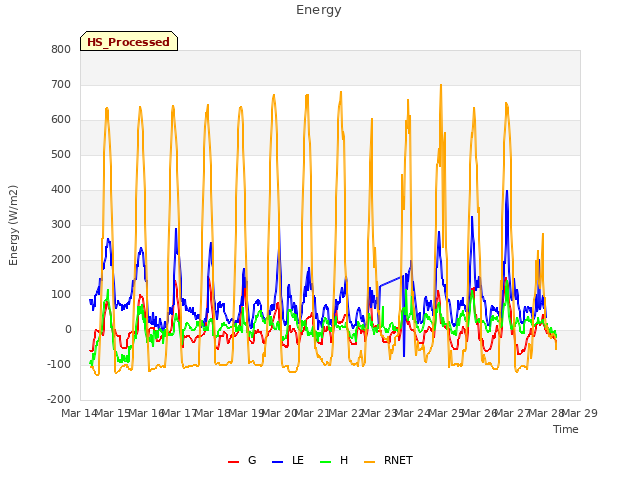Click the 0 y-axis tick label
This screenshot has height=480, width=640.
point(68,330)
